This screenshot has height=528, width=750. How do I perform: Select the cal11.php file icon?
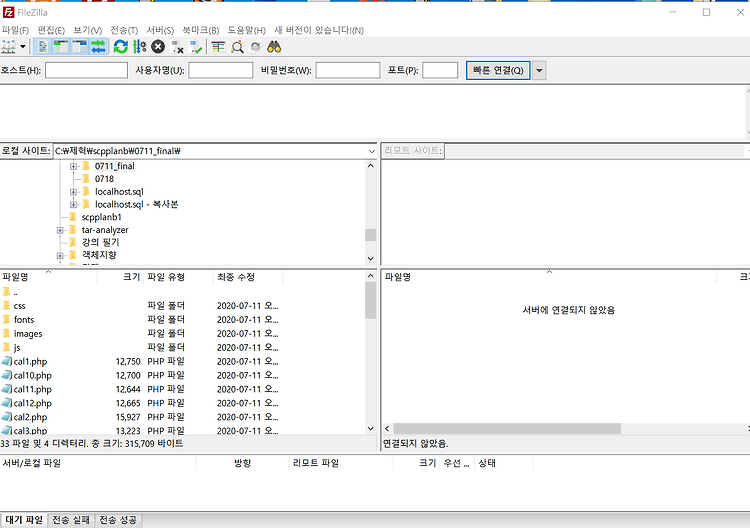coord(7,389)
